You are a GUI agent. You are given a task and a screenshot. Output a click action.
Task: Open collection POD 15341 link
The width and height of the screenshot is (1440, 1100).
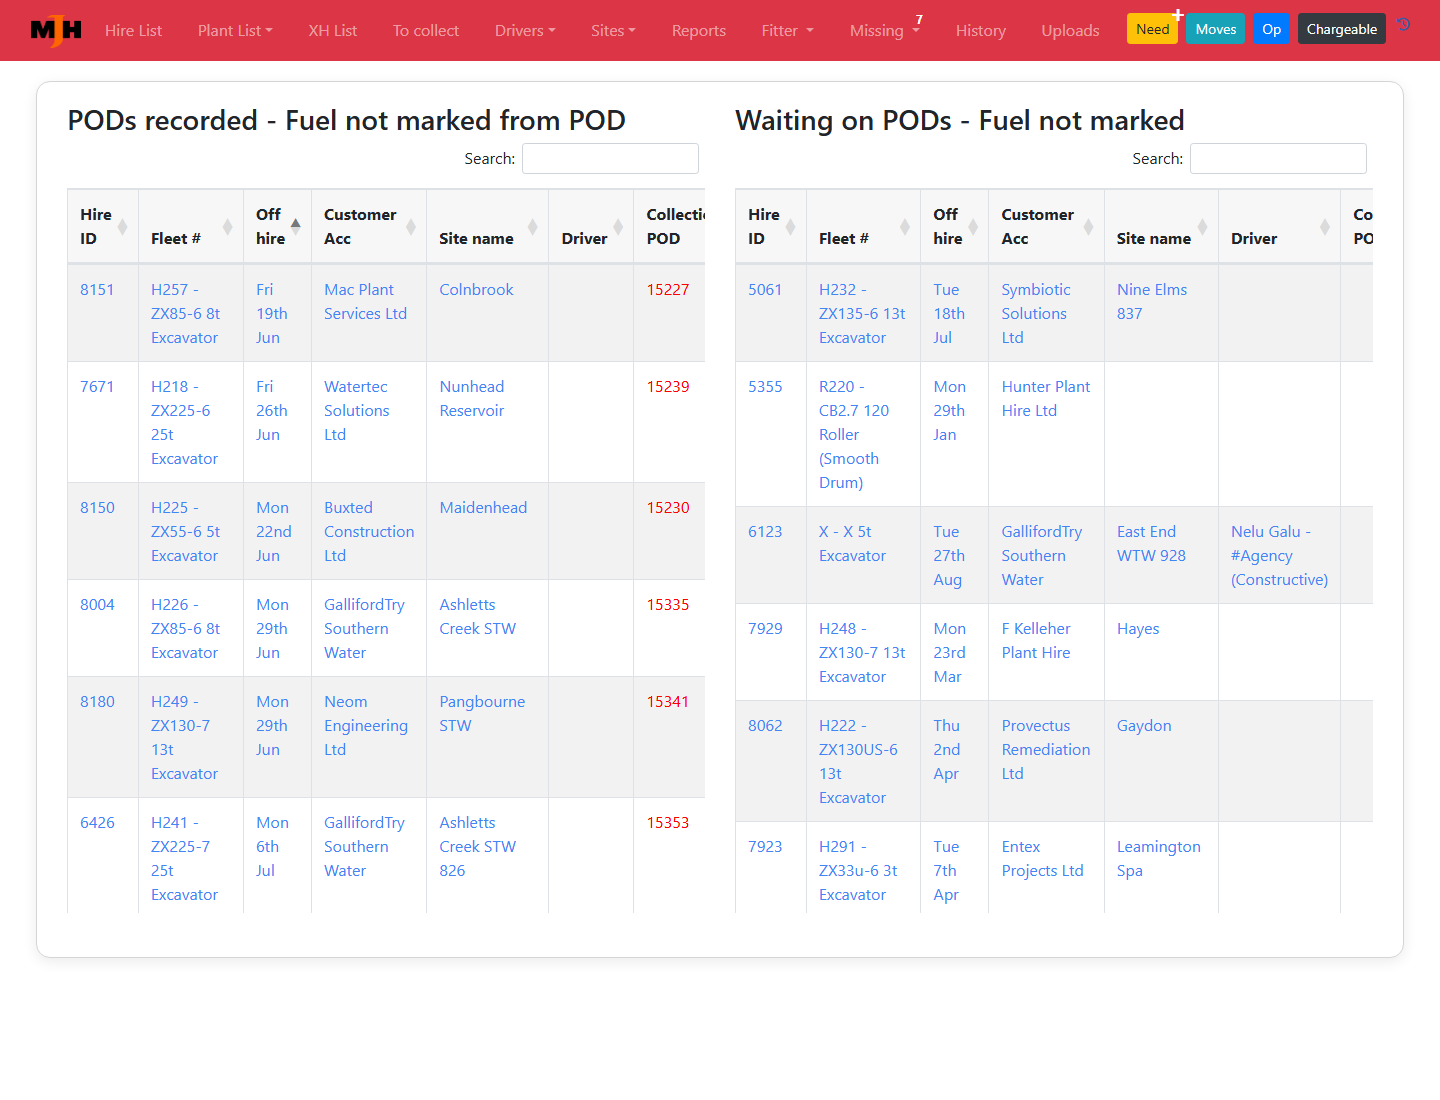click(668, 702)
